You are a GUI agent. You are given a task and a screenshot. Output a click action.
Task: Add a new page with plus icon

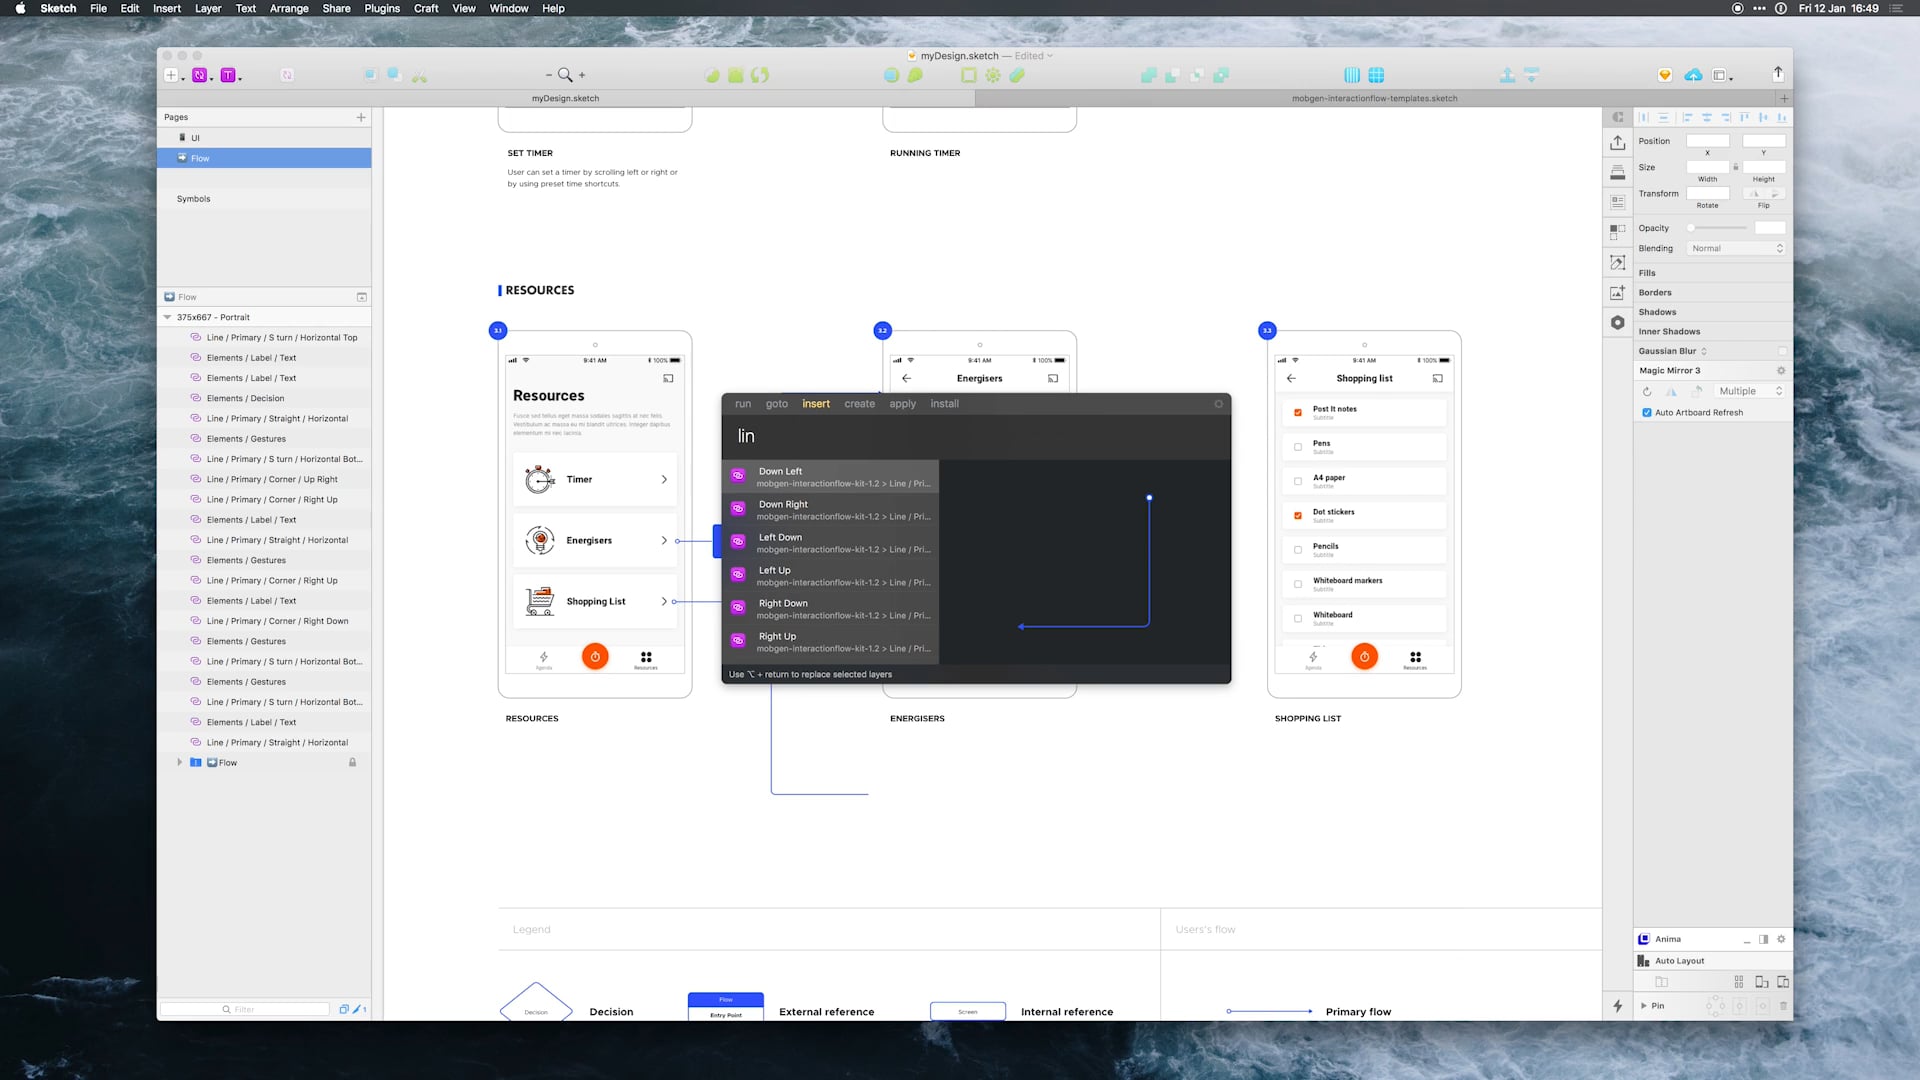tap(361, 117)
